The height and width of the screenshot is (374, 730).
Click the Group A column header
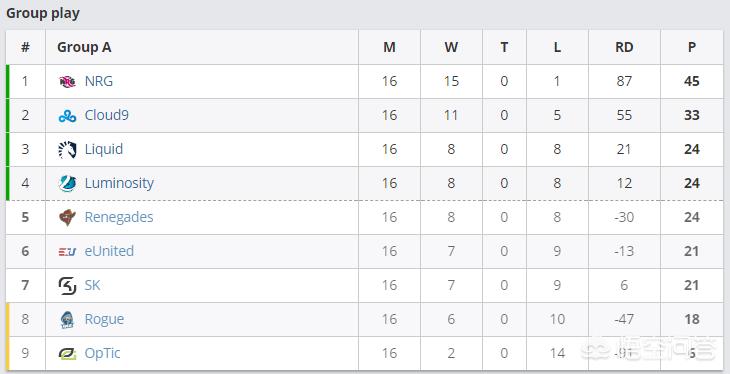click(x=84, y=47)
